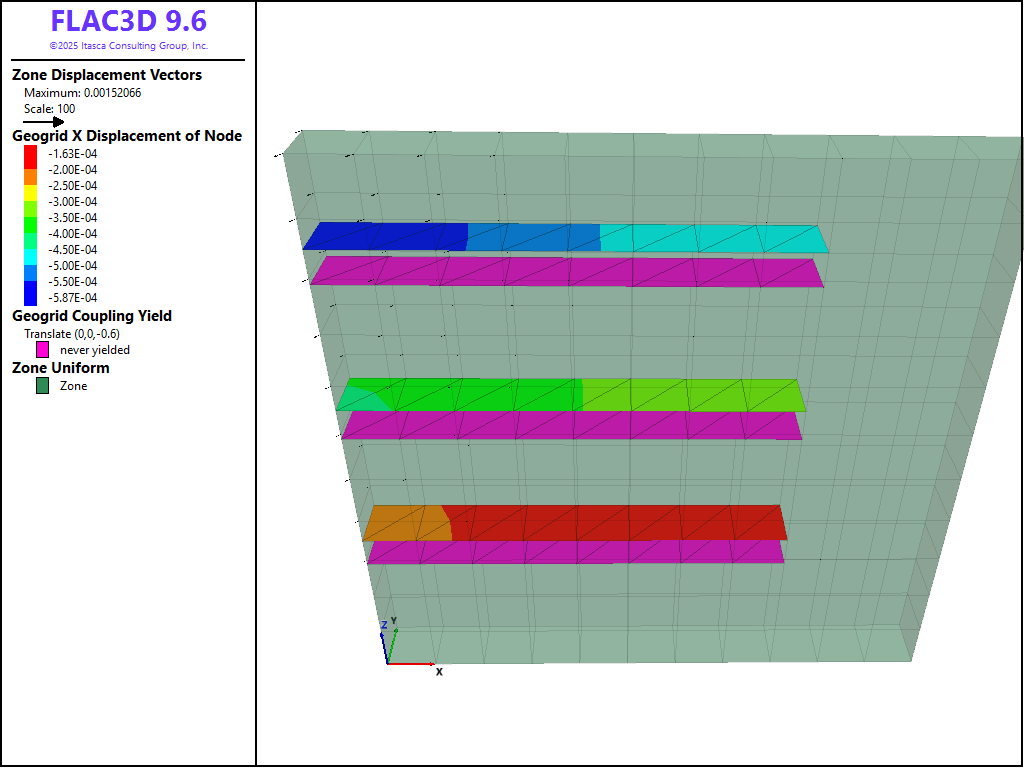Select the Zone Displacement Vectors legend heading
This screenshot has width=1024, height=768.
[107, 75]
